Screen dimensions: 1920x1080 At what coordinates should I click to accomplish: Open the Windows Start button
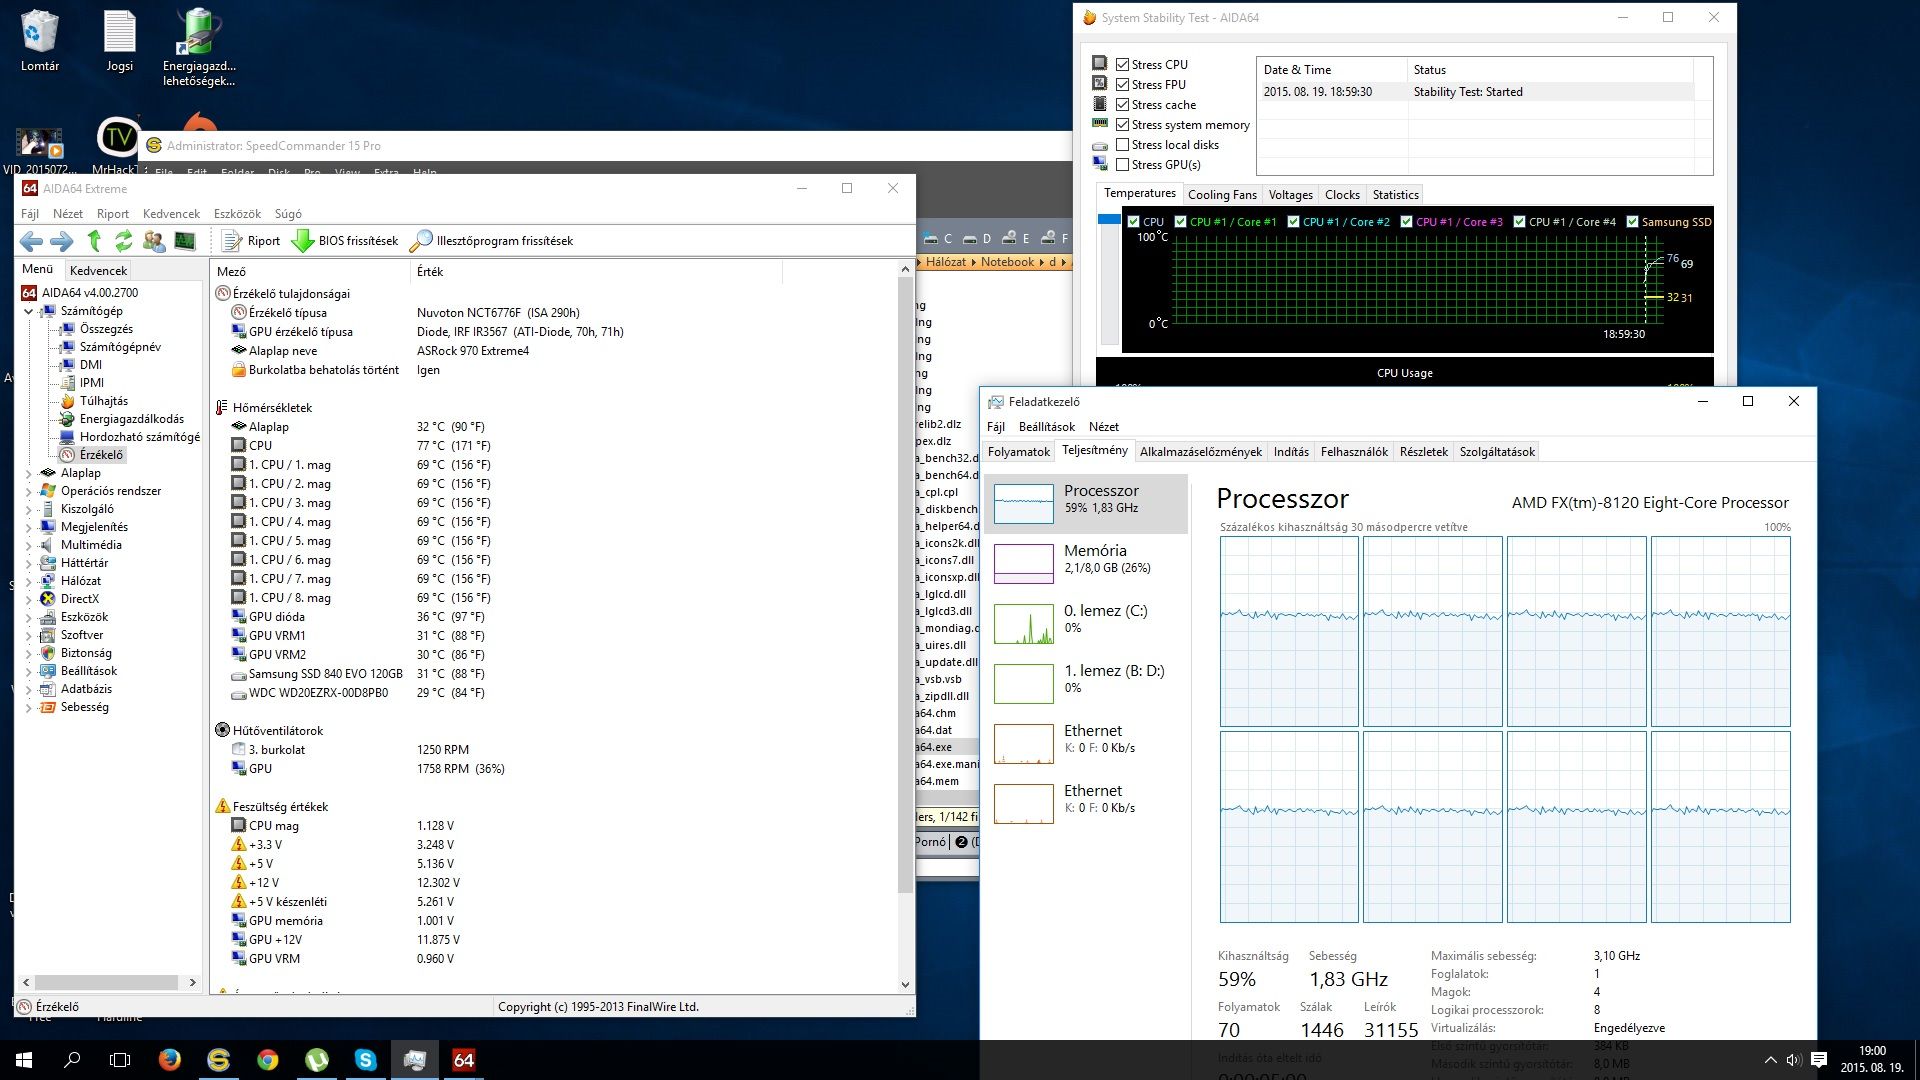coord(24,1060)
